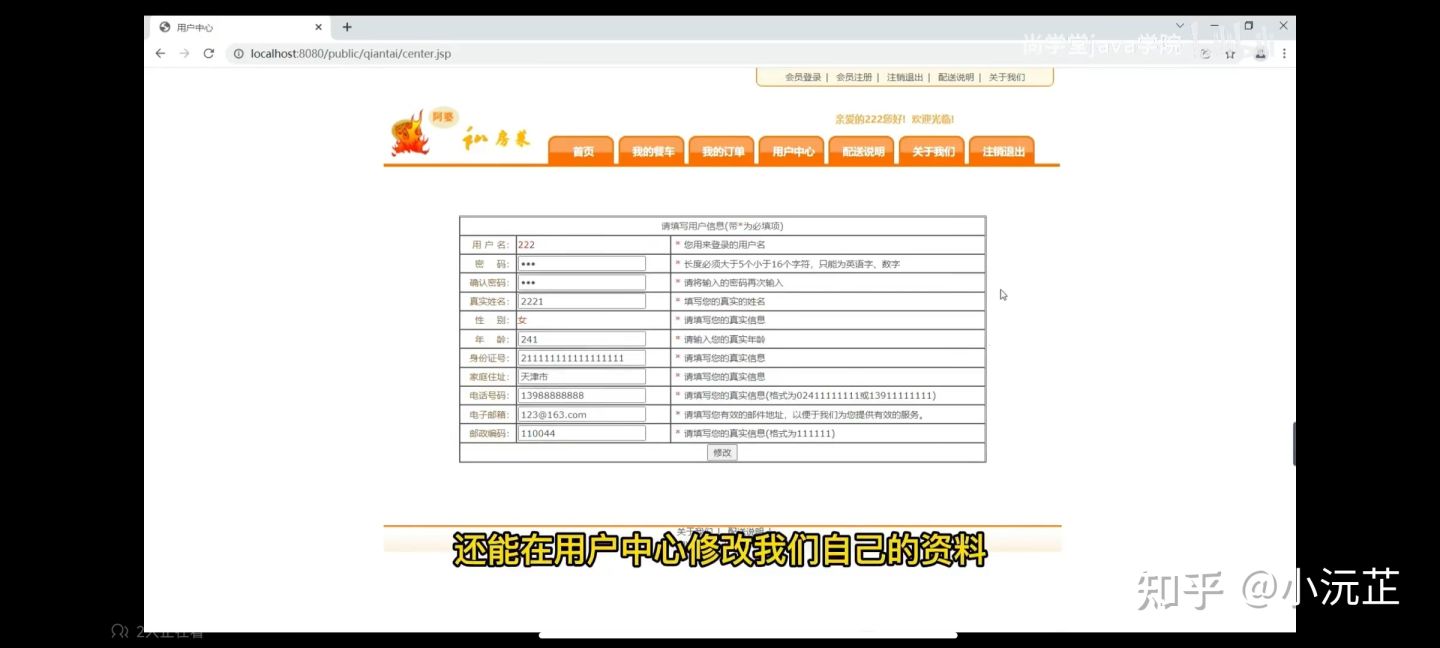This screenshot has height=648, width=1440.
Task: Open 用户中心 navigation tab
Action: [792, 150]
